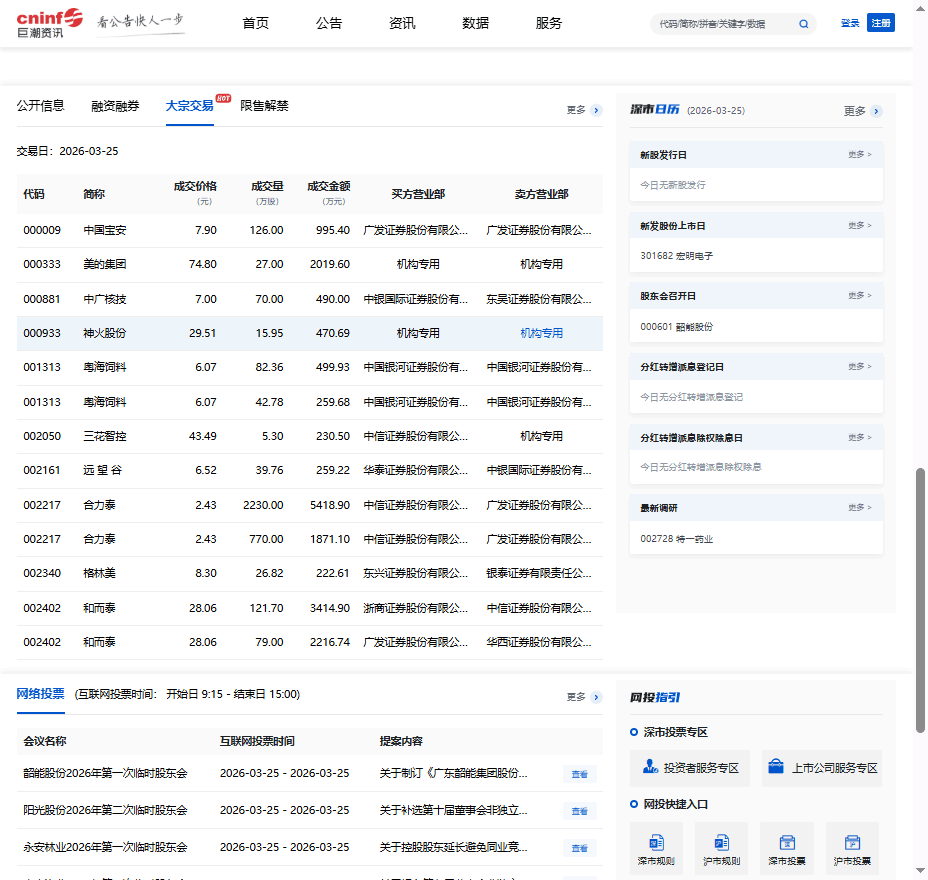Click the search magnifier icon
The image size is (928, 880).
pos(803,24)
